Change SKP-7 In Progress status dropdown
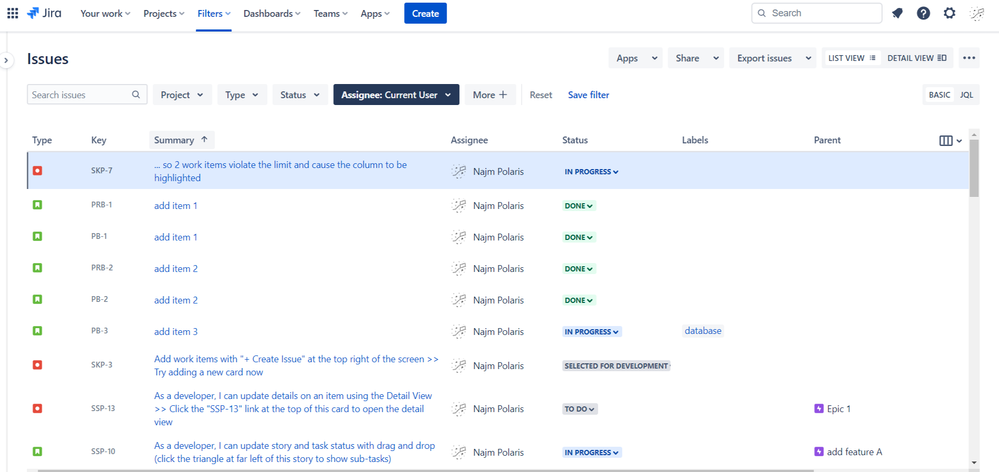 click(x=591, y=172)
